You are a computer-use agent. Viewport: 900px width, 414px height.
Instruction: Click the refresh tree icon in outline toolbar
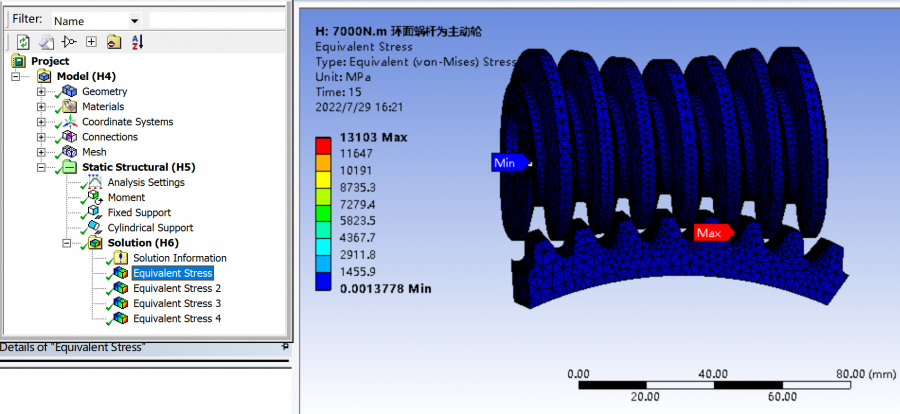tap(23, 42)
